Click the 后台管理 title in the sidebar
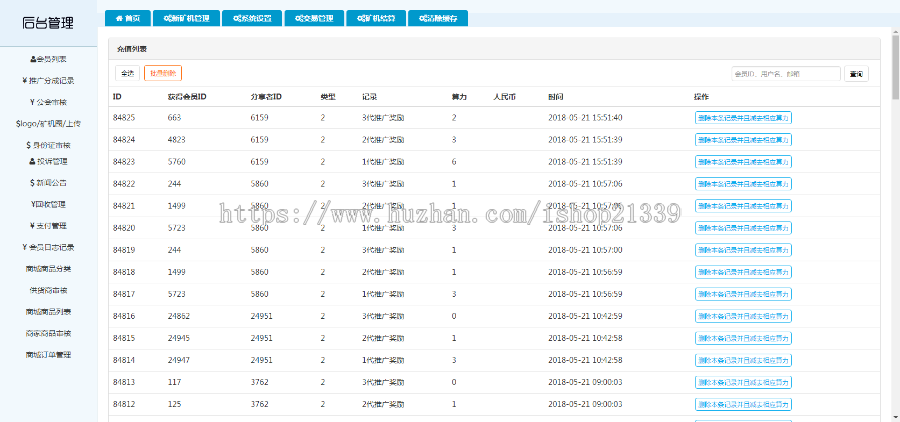 tap(48, 24)
